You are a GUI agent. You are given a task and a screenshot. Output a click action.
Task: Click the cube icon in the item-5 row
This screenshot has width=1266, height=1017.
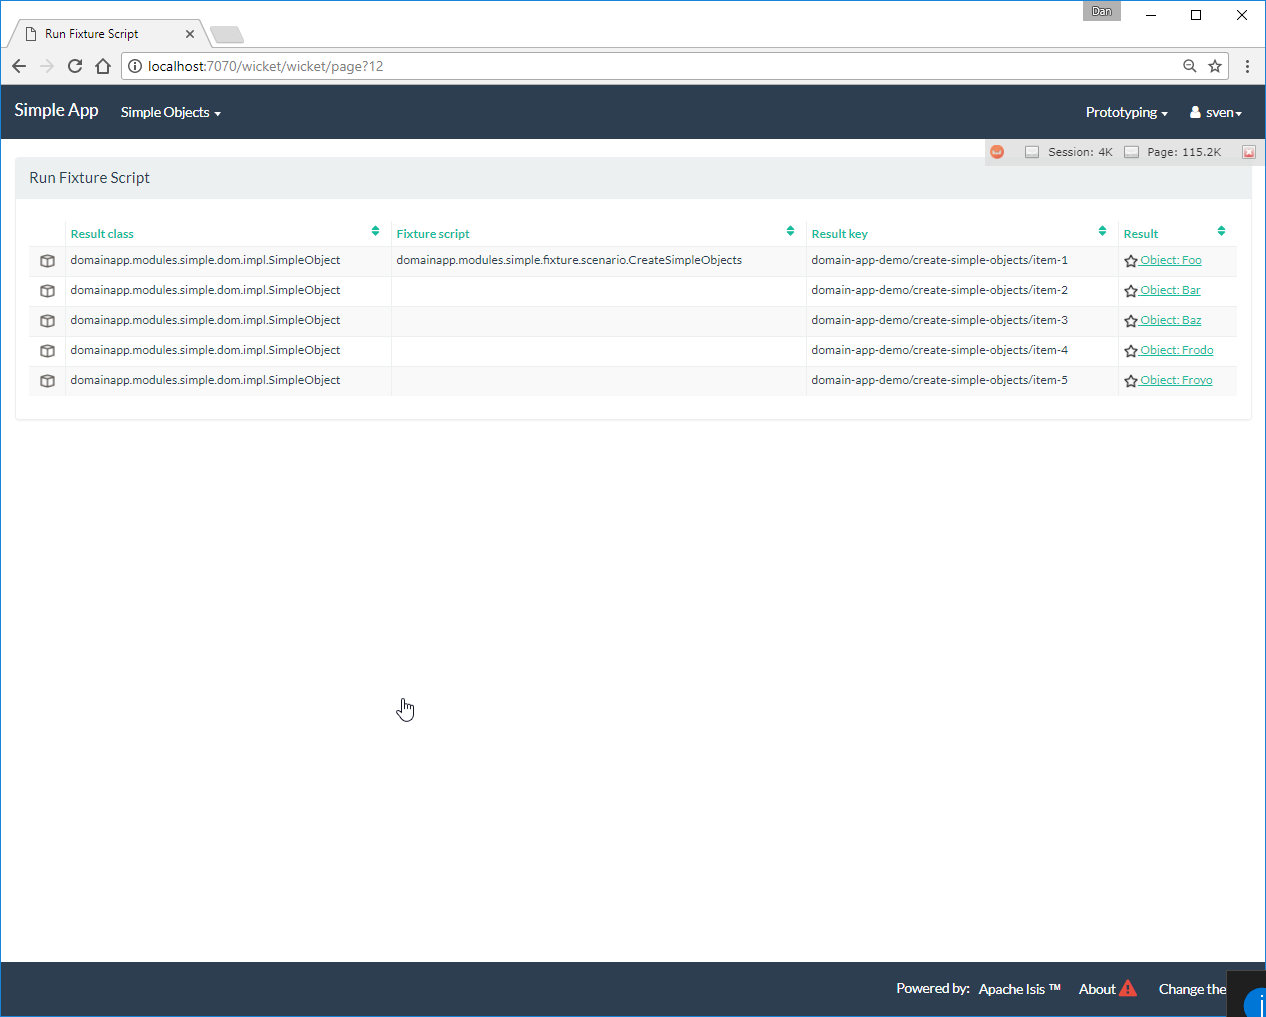click(47, 381)
